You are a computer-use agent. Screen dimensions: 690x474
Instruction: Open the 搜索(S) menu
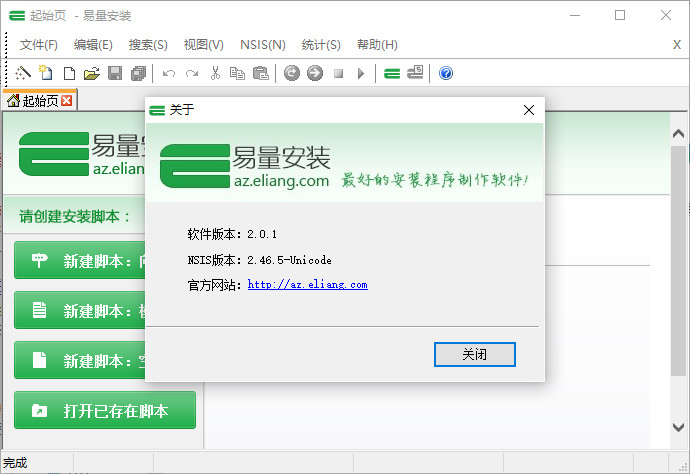[x=148, y=45]
